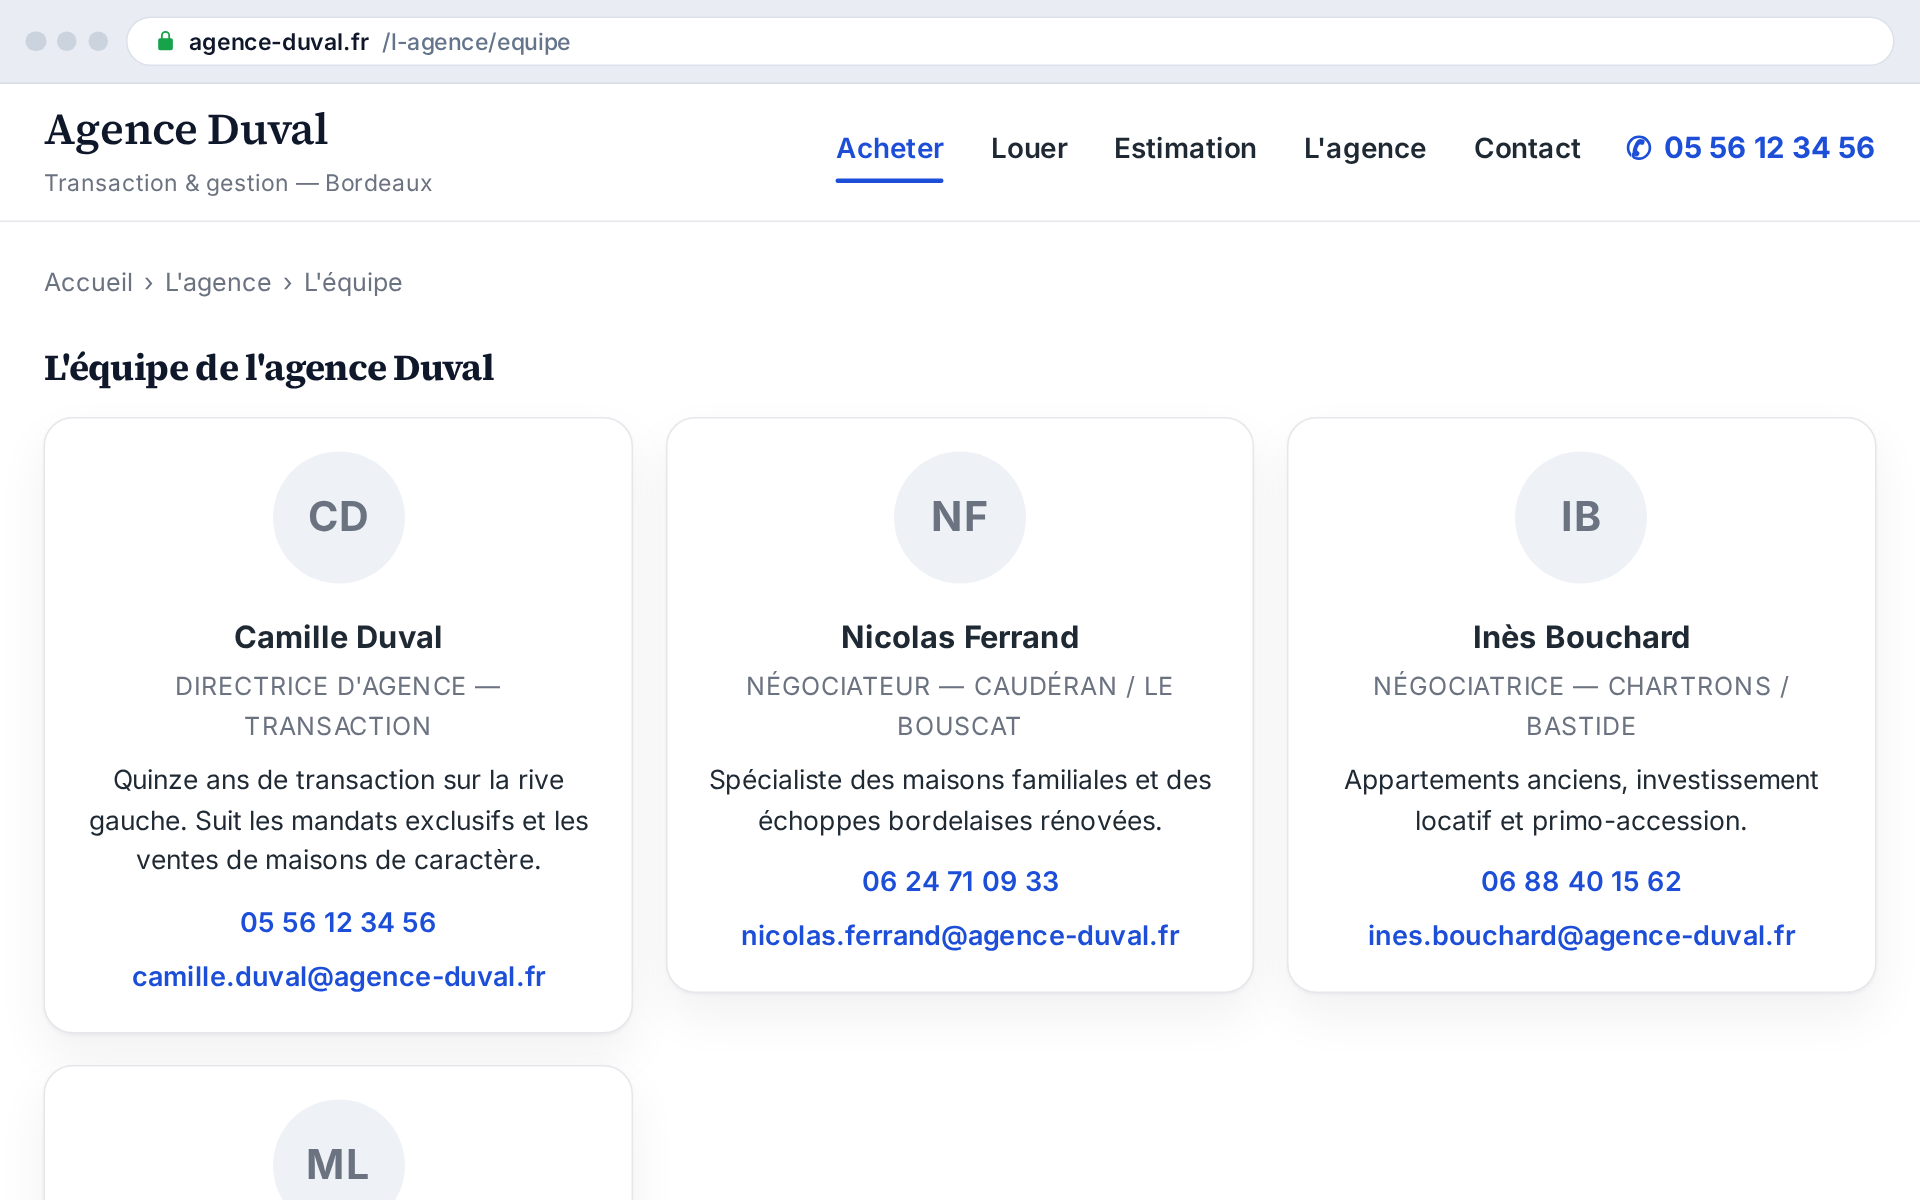The height and width of the screenshot is (1200, 1920).
Task: Click Camille Duval's CD avatar
Action: pyautogui.click(x=338, y=517)
